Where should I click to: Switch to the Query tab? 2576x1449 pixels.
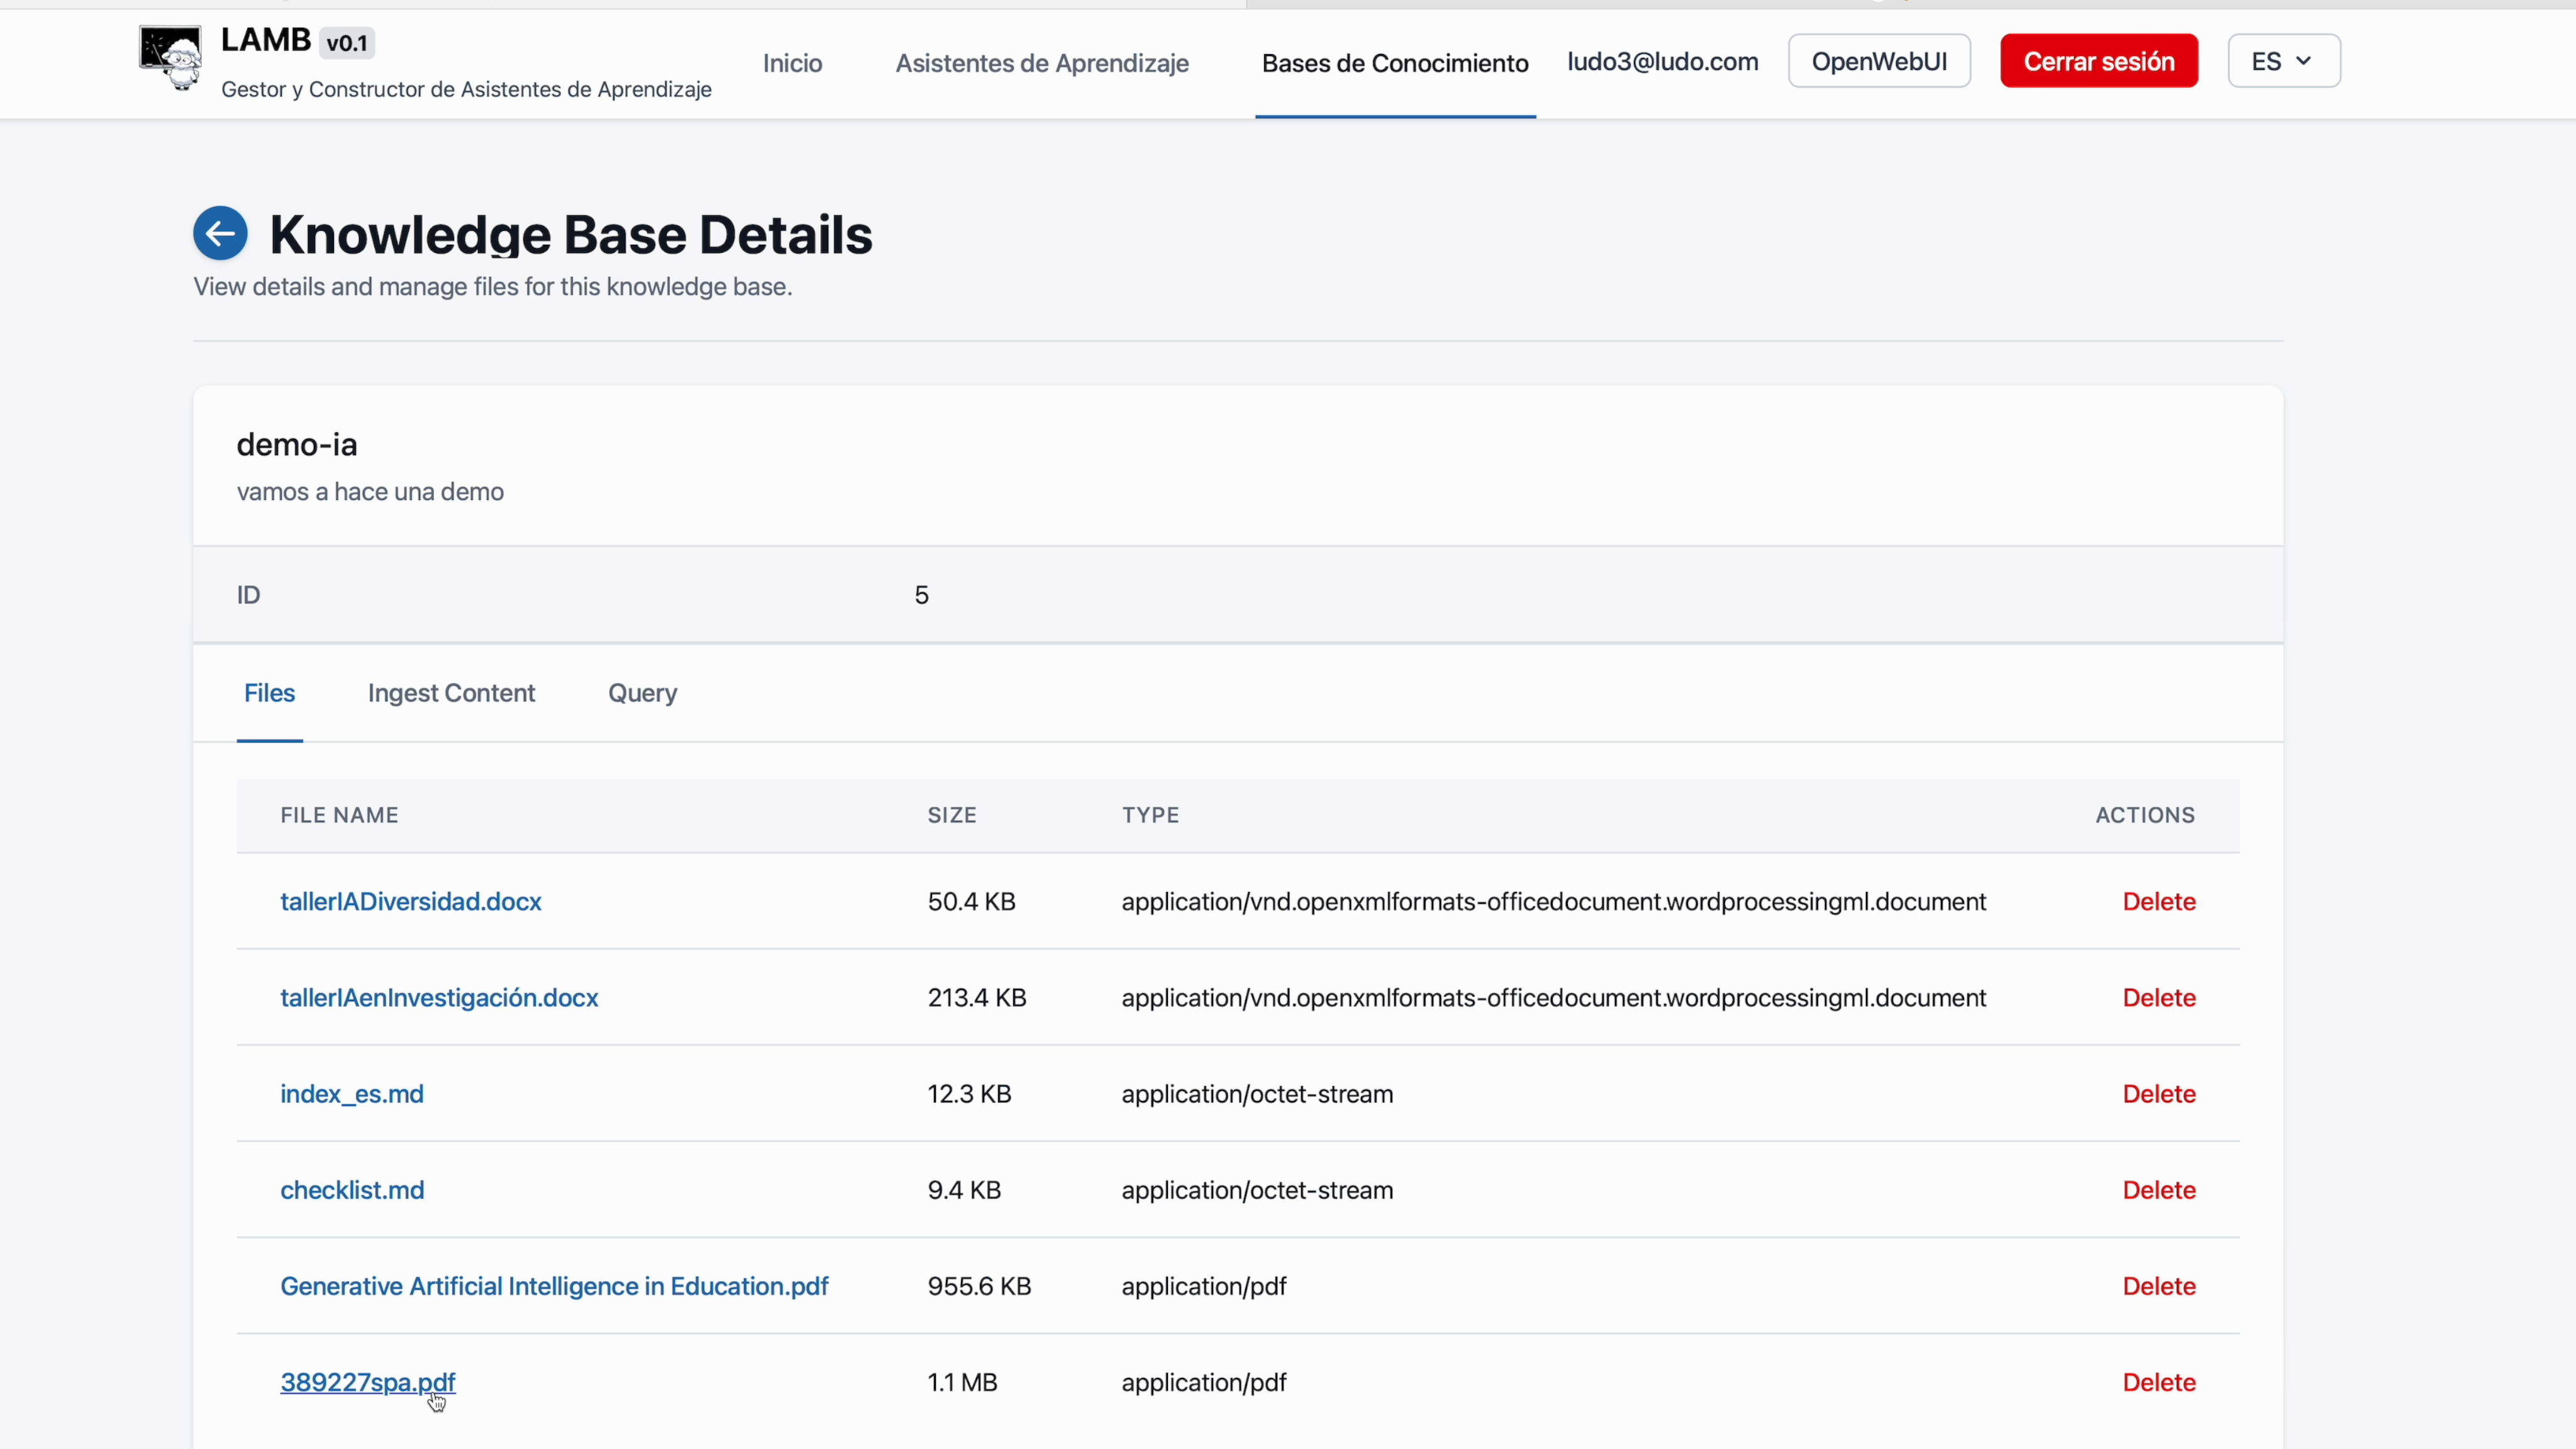click(x=642, y=693)
